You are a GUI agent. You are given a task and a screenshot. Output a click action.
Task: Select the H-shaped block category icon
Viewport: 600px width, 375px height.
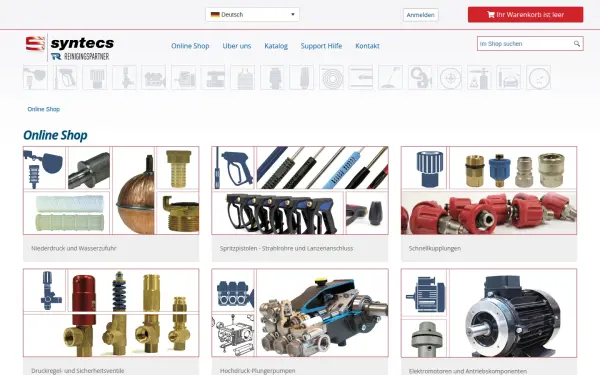(x=213, y=77)
